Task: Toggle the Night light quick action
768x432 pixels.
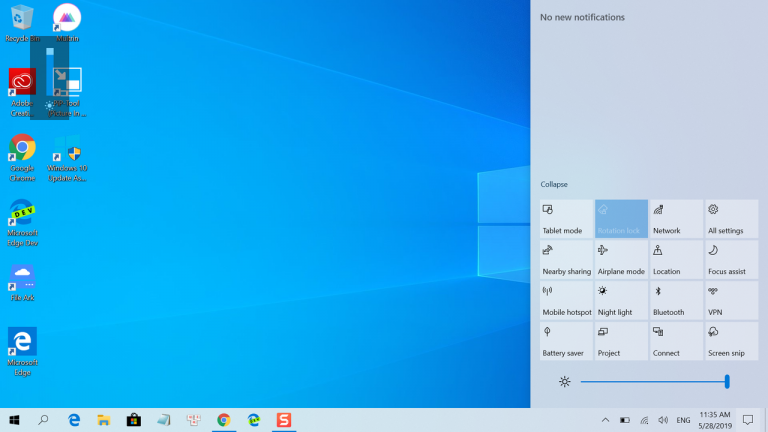Action: click(621, 300)
